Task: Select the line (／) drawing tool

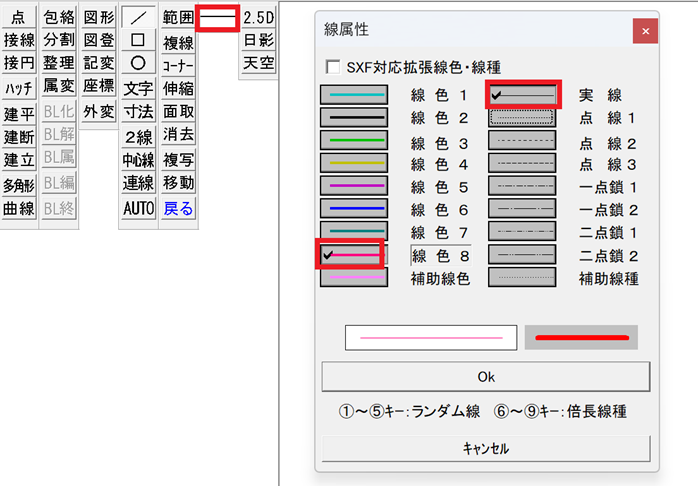Action: (x=138, y=17)
